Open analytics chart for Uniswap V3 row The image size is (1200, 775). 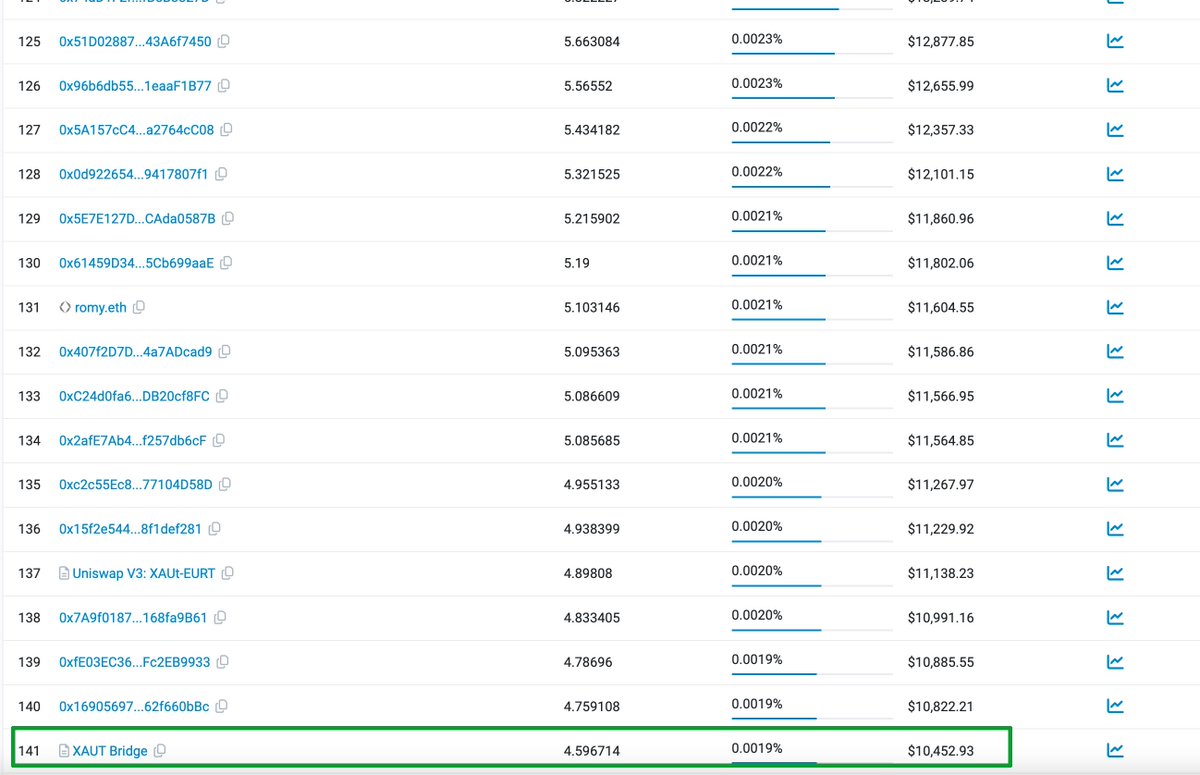pyautogui.click(x=1115, y=573)
